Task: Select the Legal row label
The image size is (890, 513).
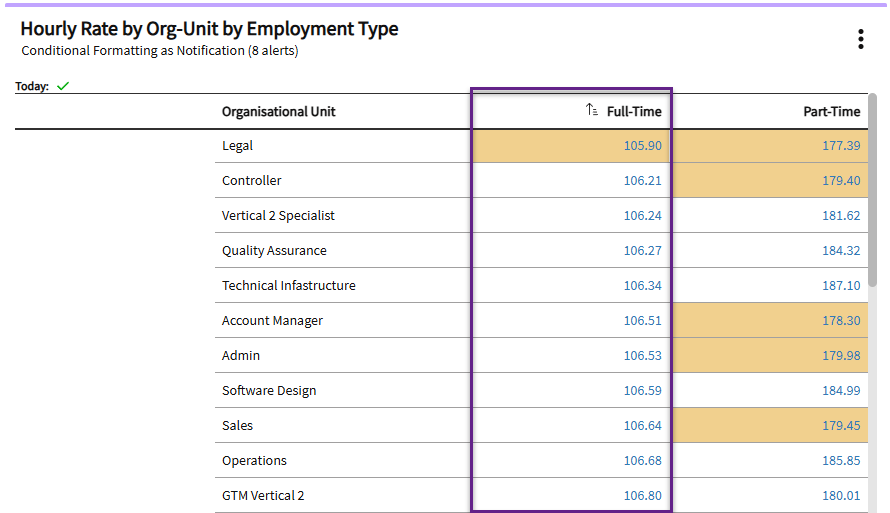Action: coord(237,146)
